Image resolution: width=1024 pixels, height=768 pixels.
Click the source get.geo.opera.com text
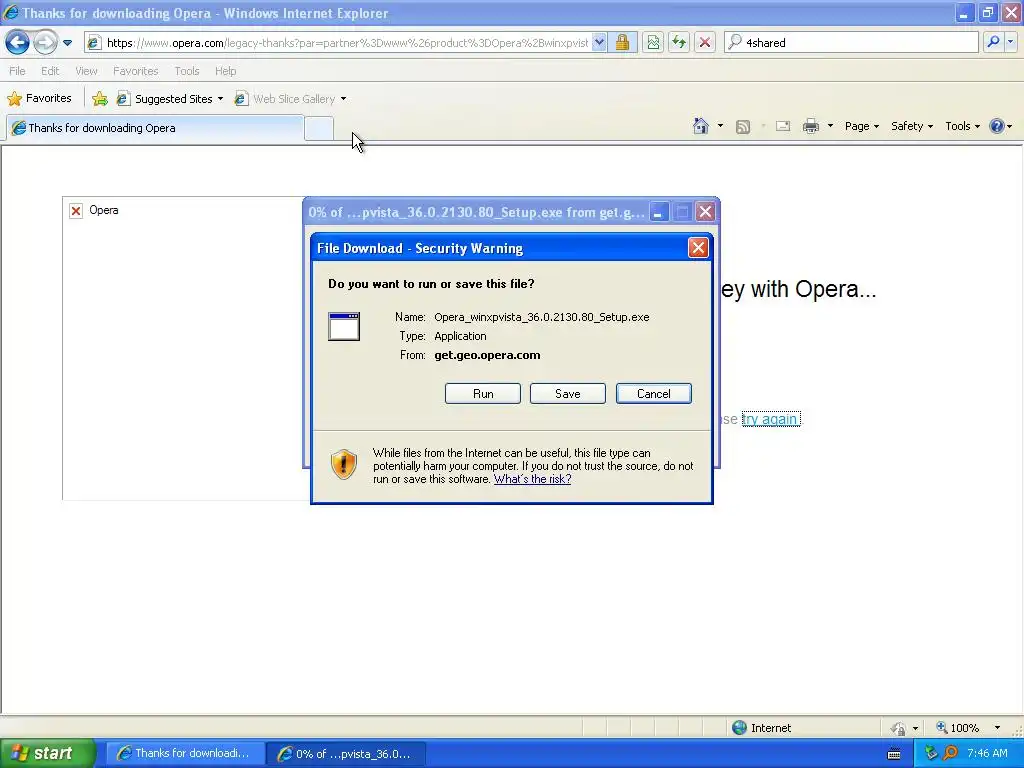click(487, 355)
